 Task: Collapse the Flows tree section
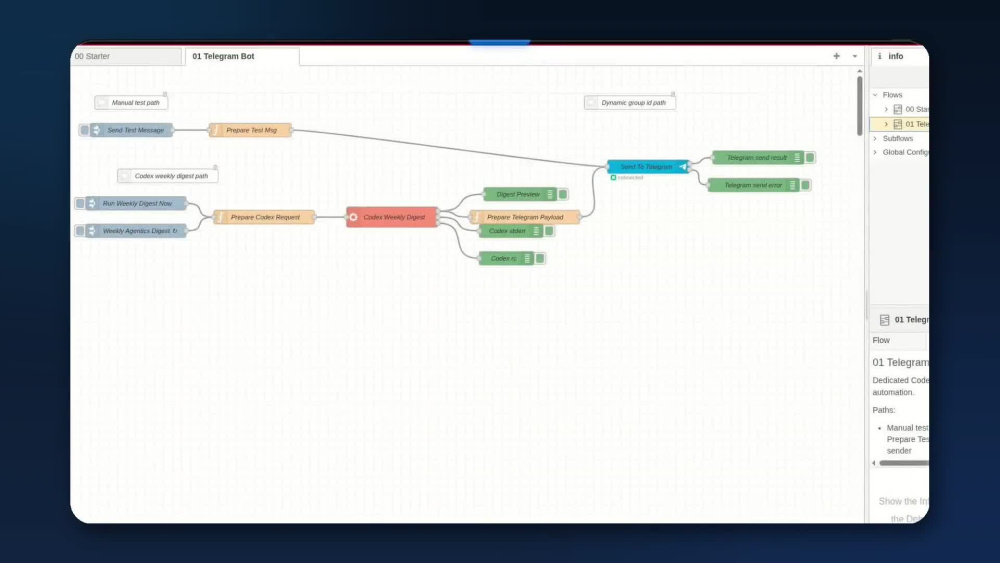(x=876, y=94)
